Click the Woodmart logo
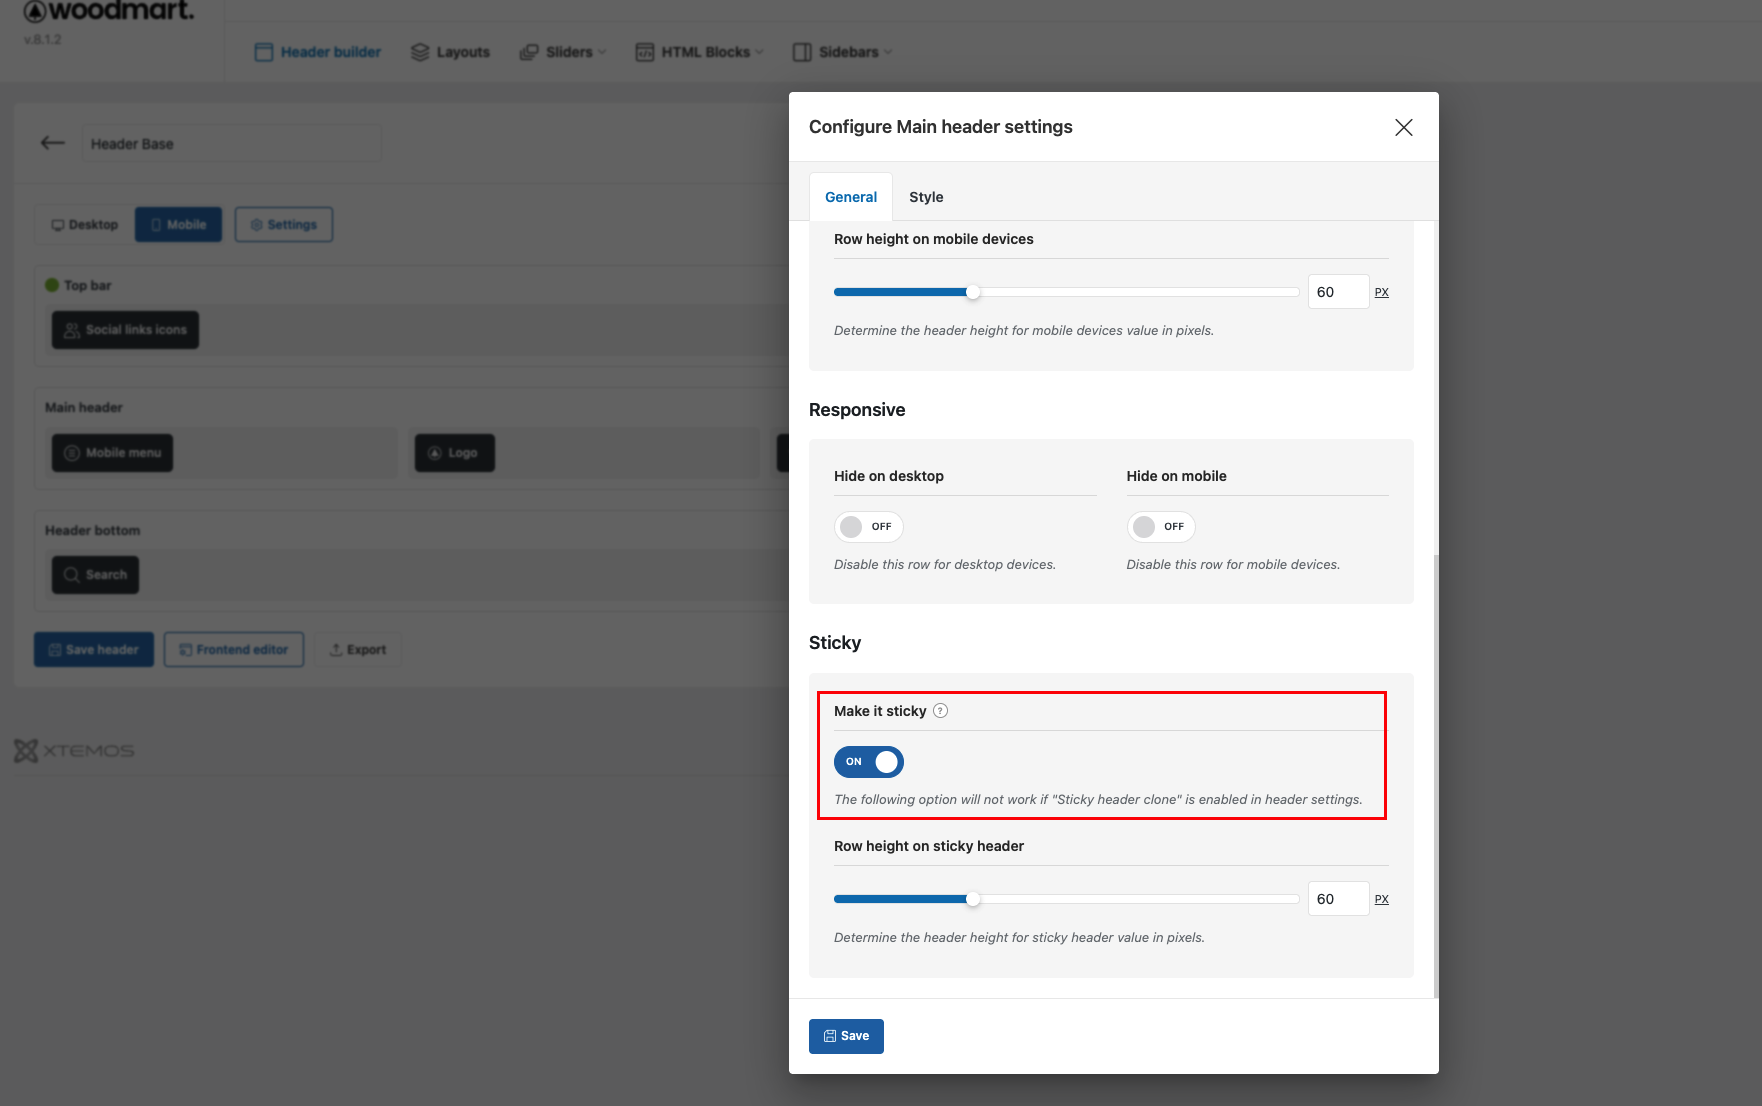 tap(108, 11)
